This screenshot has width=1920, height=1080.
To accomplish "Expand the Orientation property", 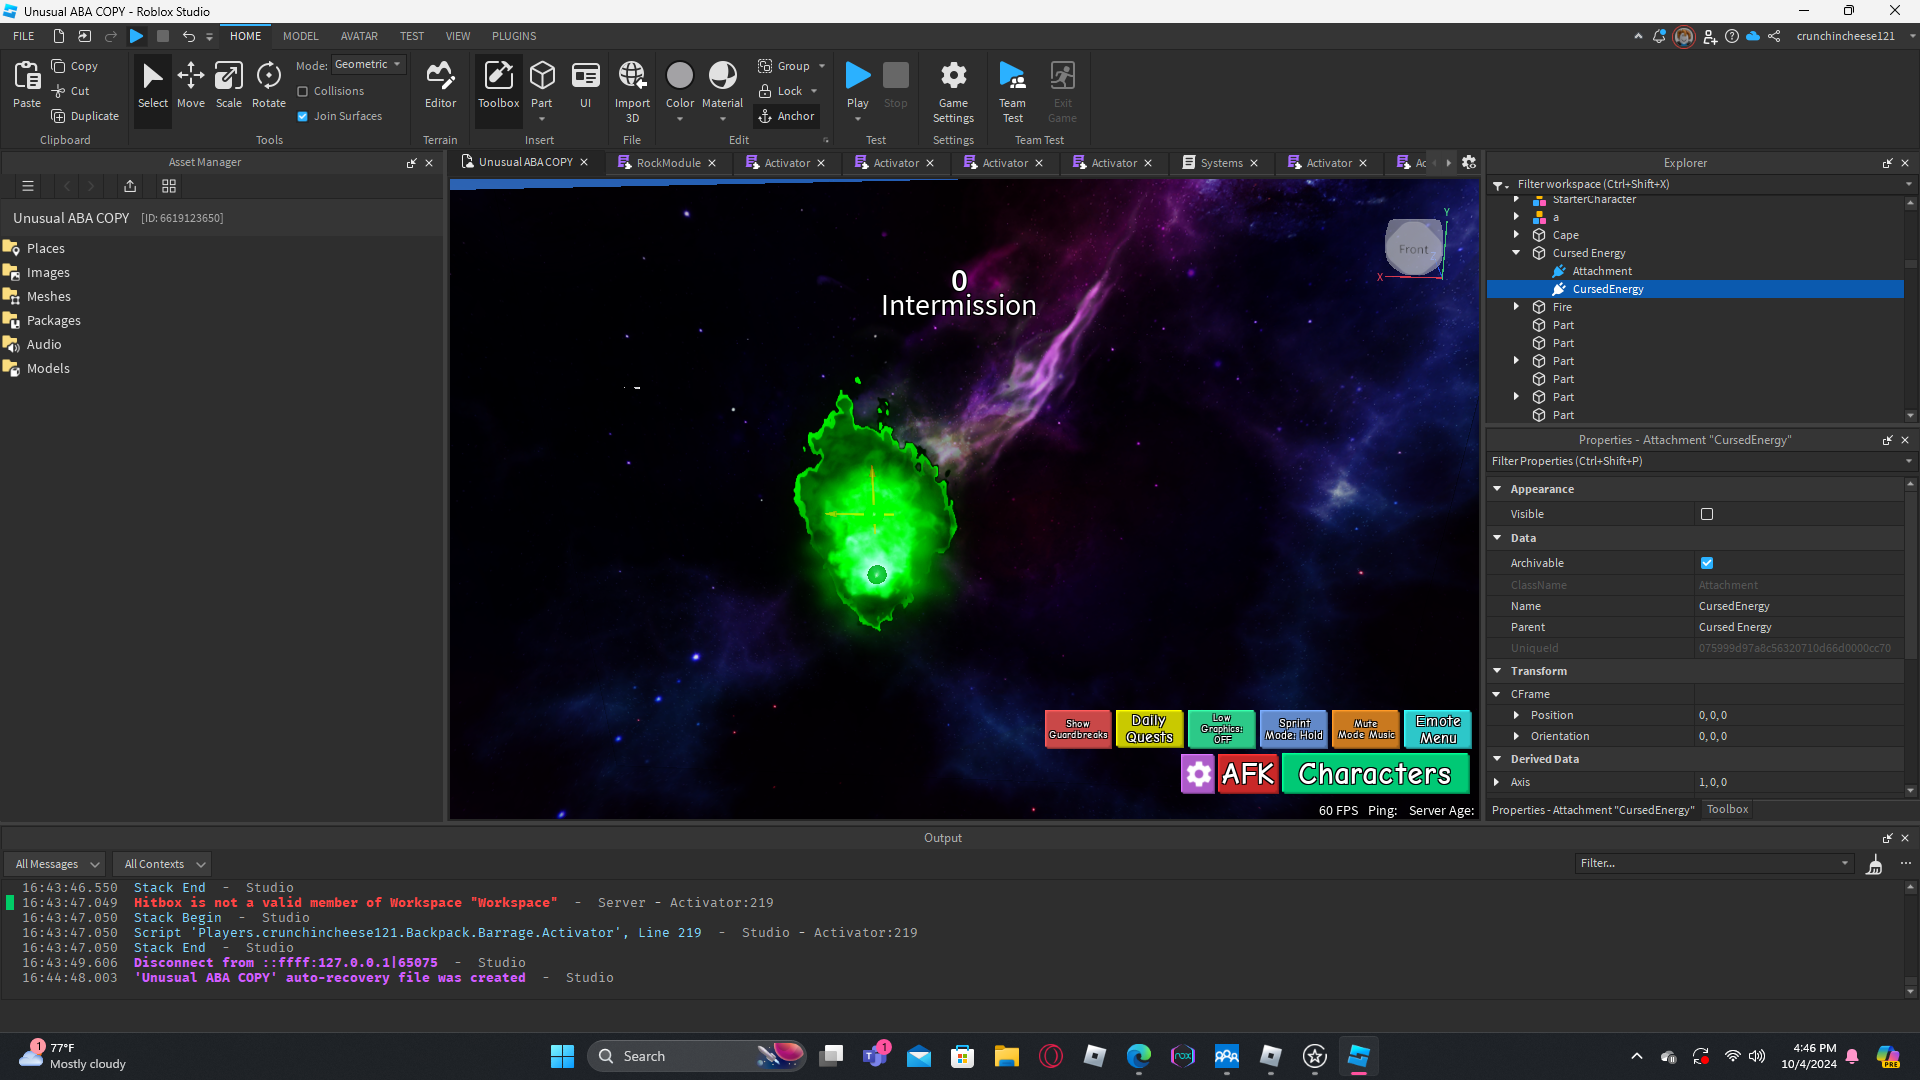I will 1517,736.
